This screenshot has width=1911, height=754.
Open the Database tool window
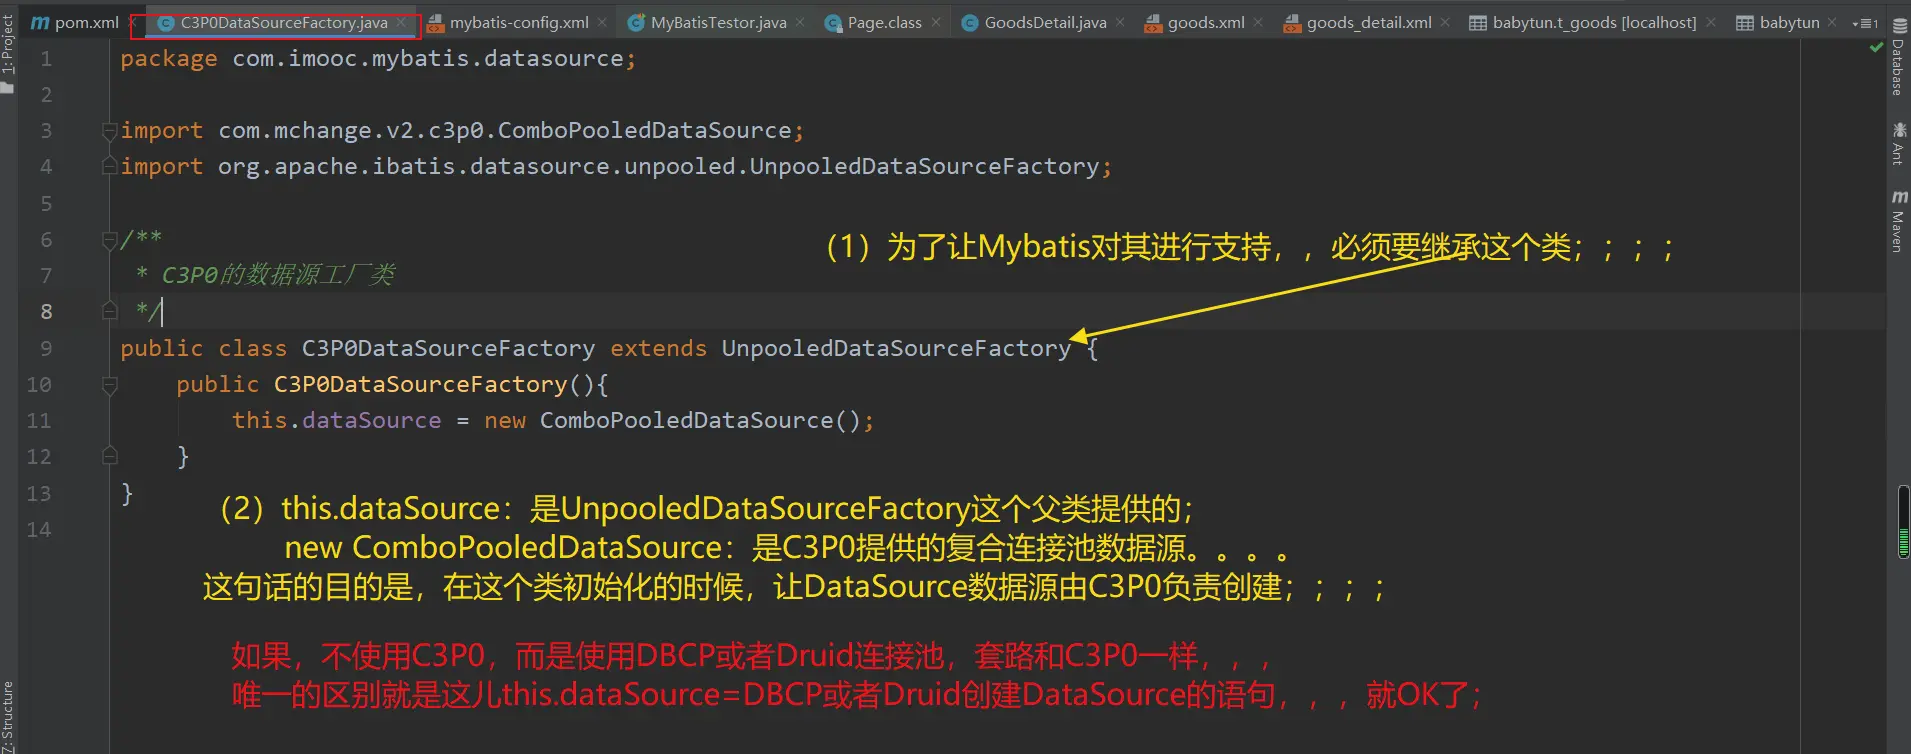pyautogui.click(x=1898, y=58)
